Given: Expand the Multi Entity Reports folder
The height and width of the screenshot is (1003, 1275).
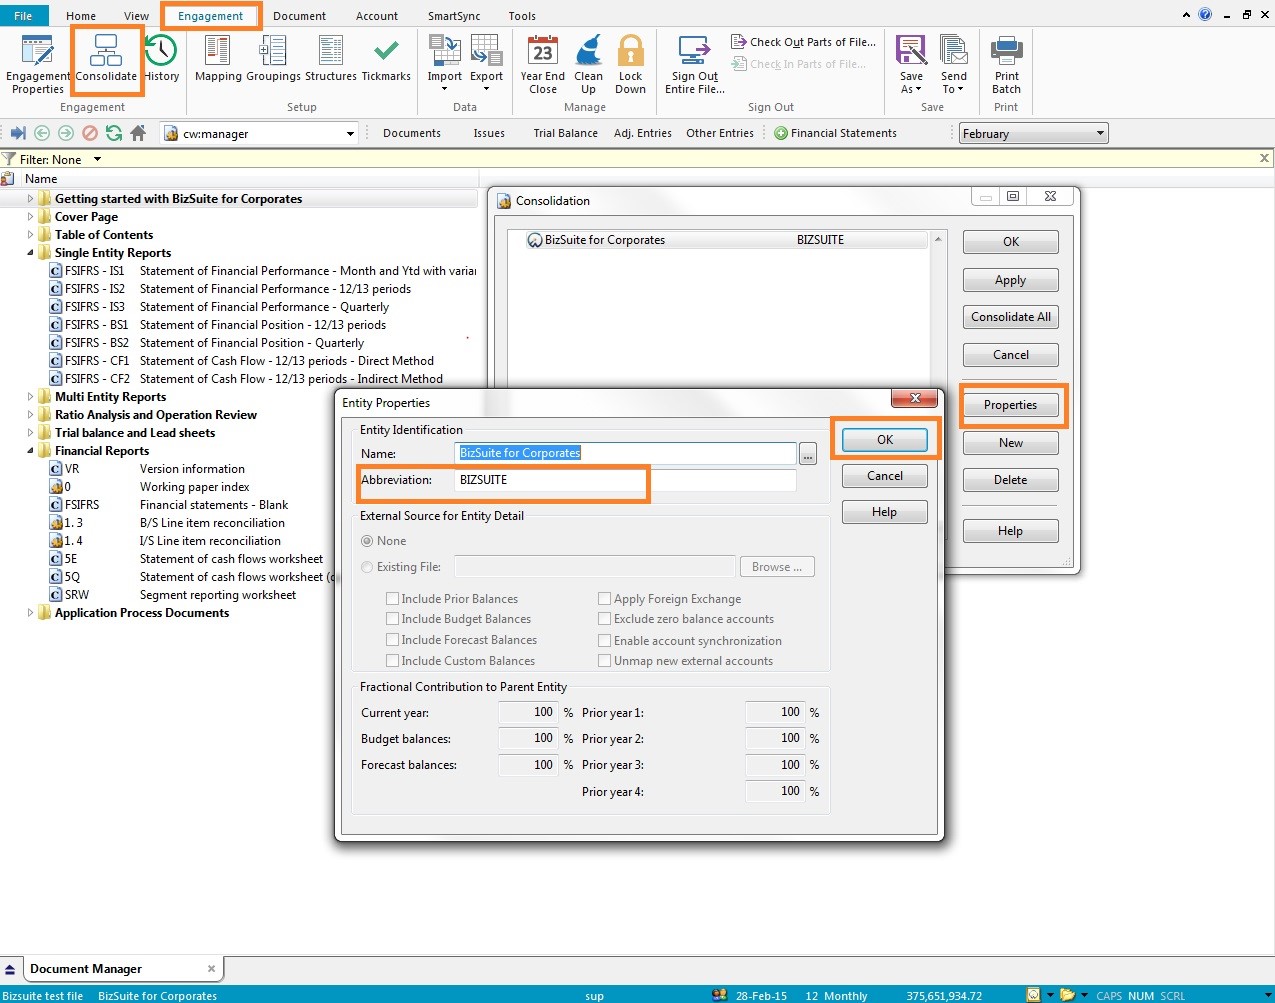Looking at the screenshot, I should (x=30, y=397).
